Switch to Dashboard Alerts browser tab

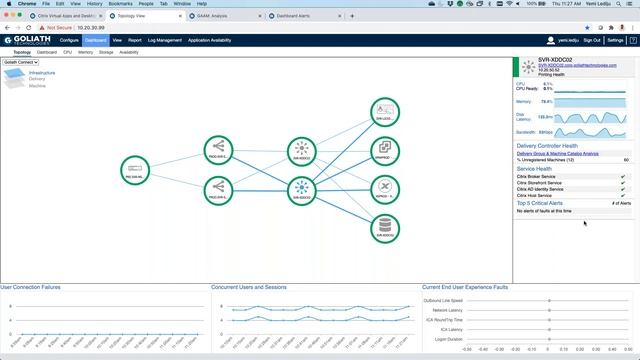(x=304, y=16)
